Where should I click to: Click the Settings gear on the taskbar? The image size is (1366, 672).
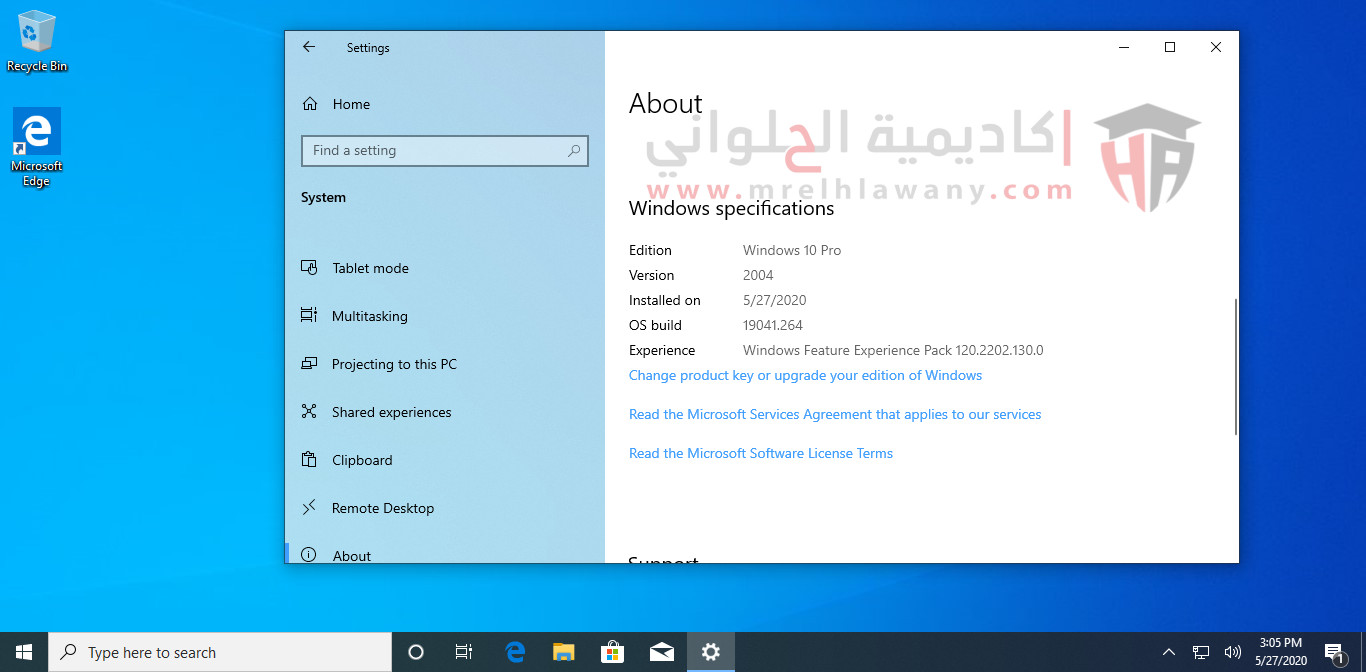tap(711, 652)
